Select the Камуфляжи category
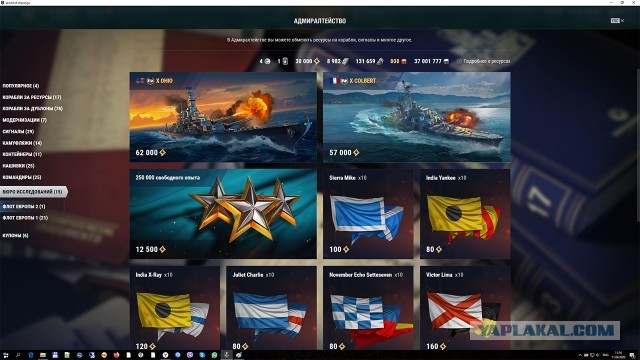This screenshot has width=640, height=360. pyautogui.click(x=22, y=143)
